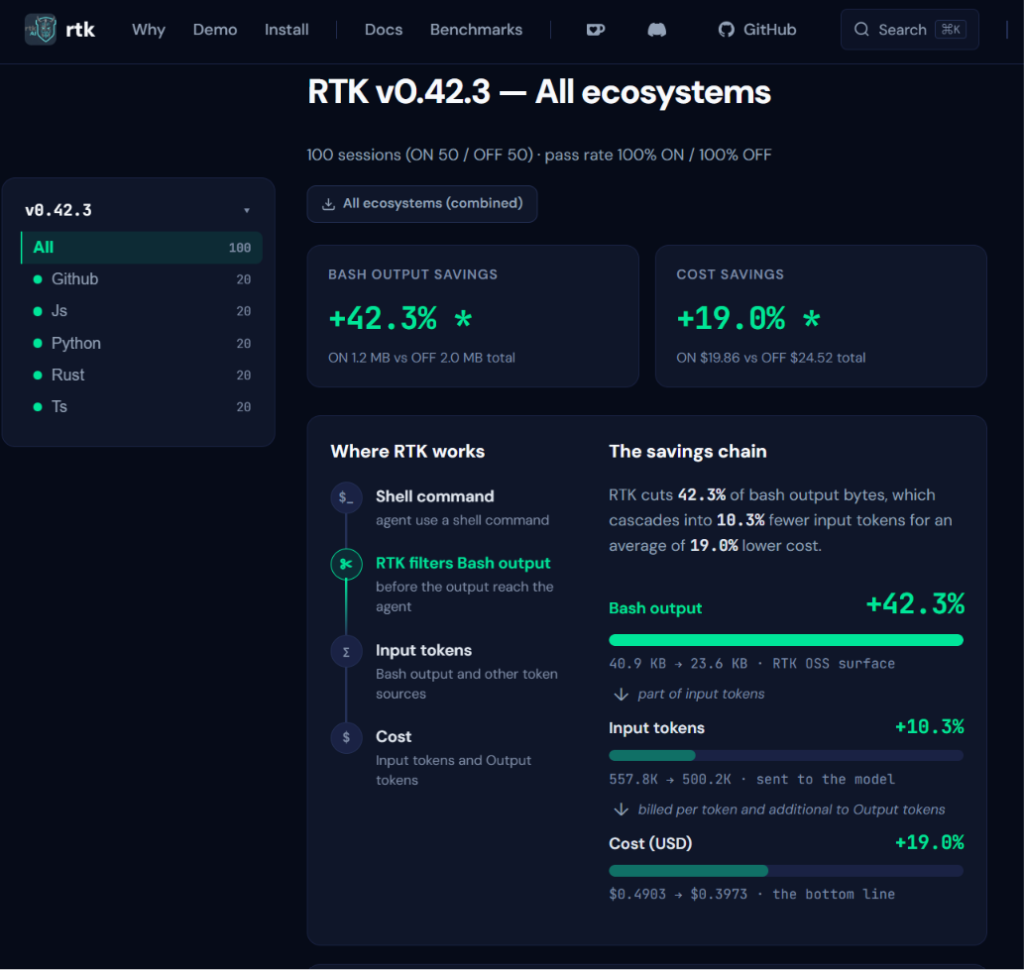
Task: Click the download icon in All ecosystems button
Action: coord(328,204)
